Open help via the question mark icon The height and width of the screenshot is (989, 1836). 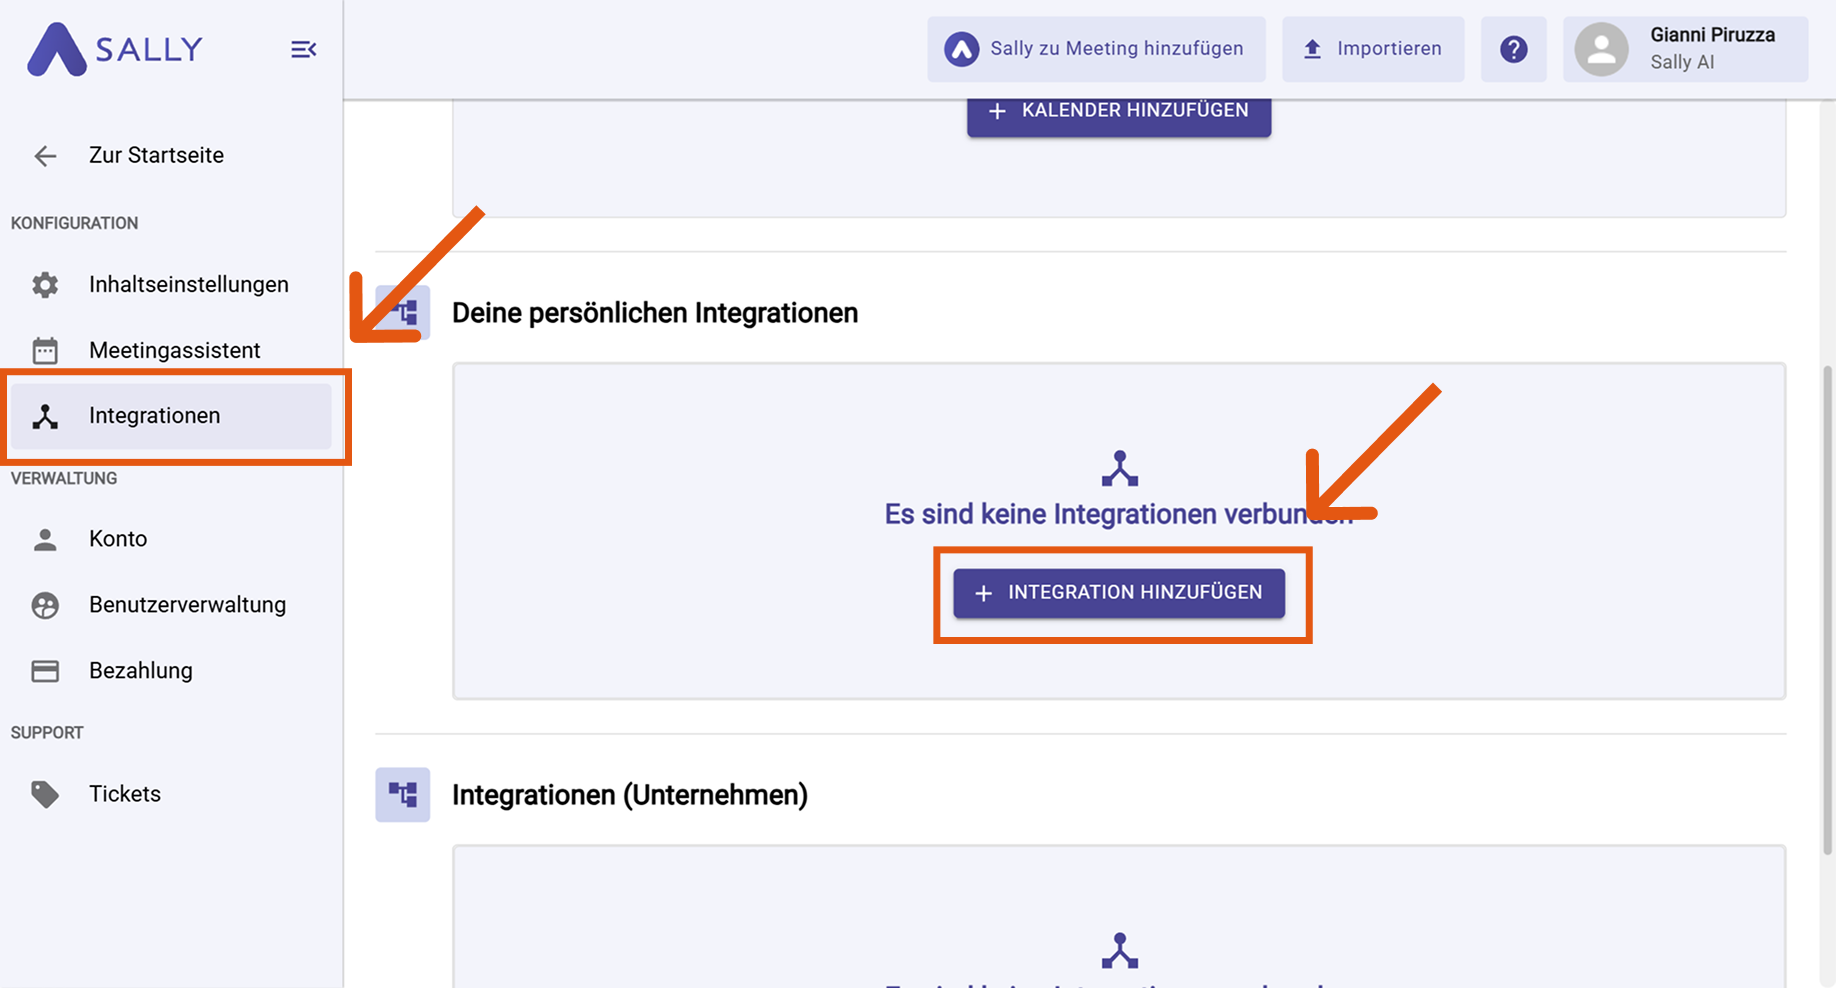pyautogui.click(x=1513, y=49)
